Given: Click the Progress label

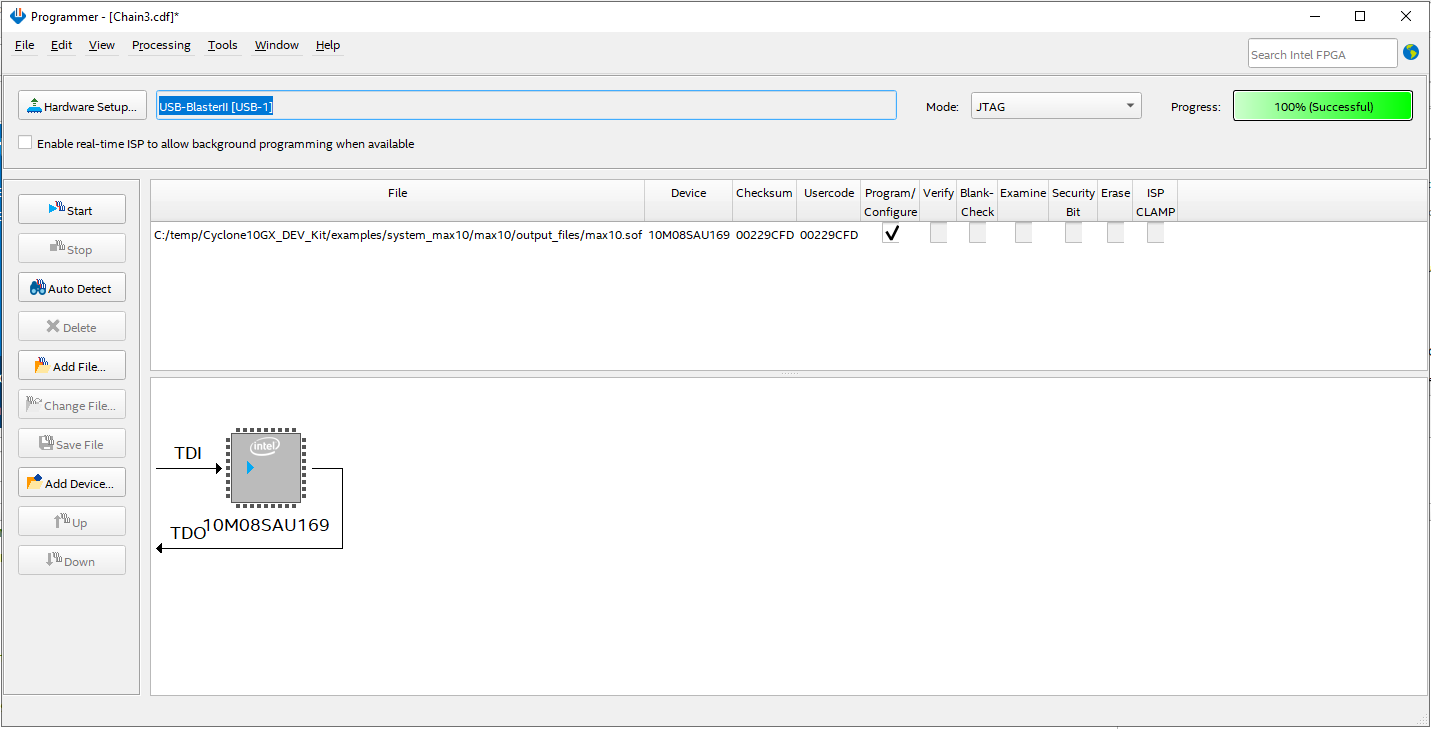Looking at the screenshot, I should 1196,106.
